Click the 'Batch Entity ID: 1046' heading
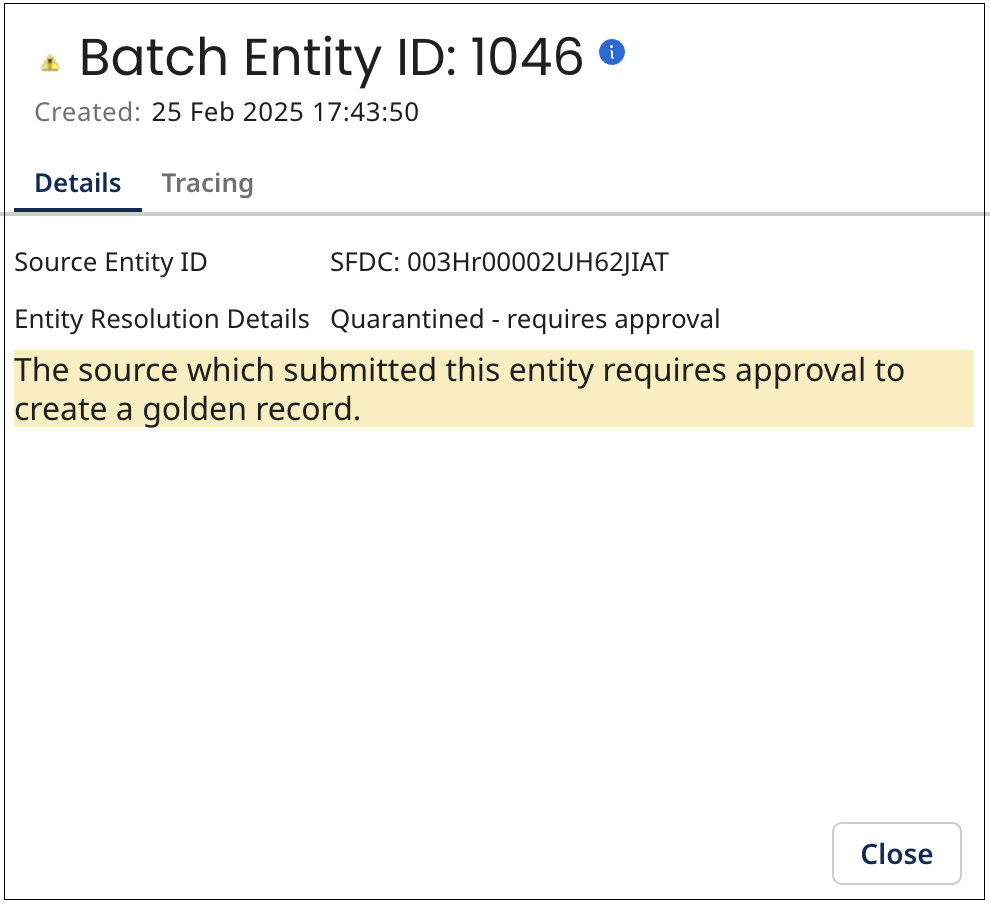 (x=330, y=58)
